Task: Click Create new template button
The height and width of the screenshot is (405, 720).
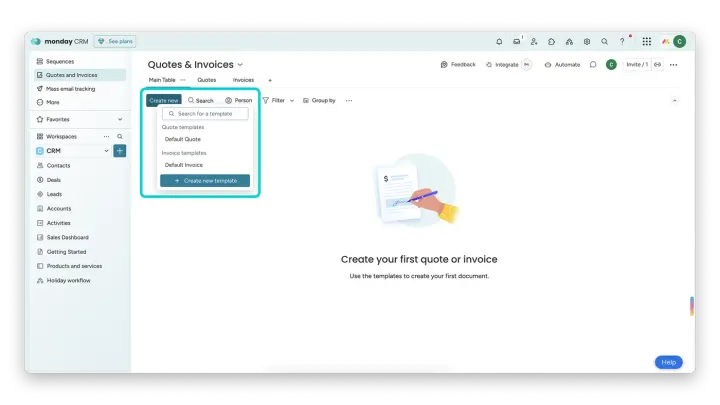Action: [x=205, y=181]
